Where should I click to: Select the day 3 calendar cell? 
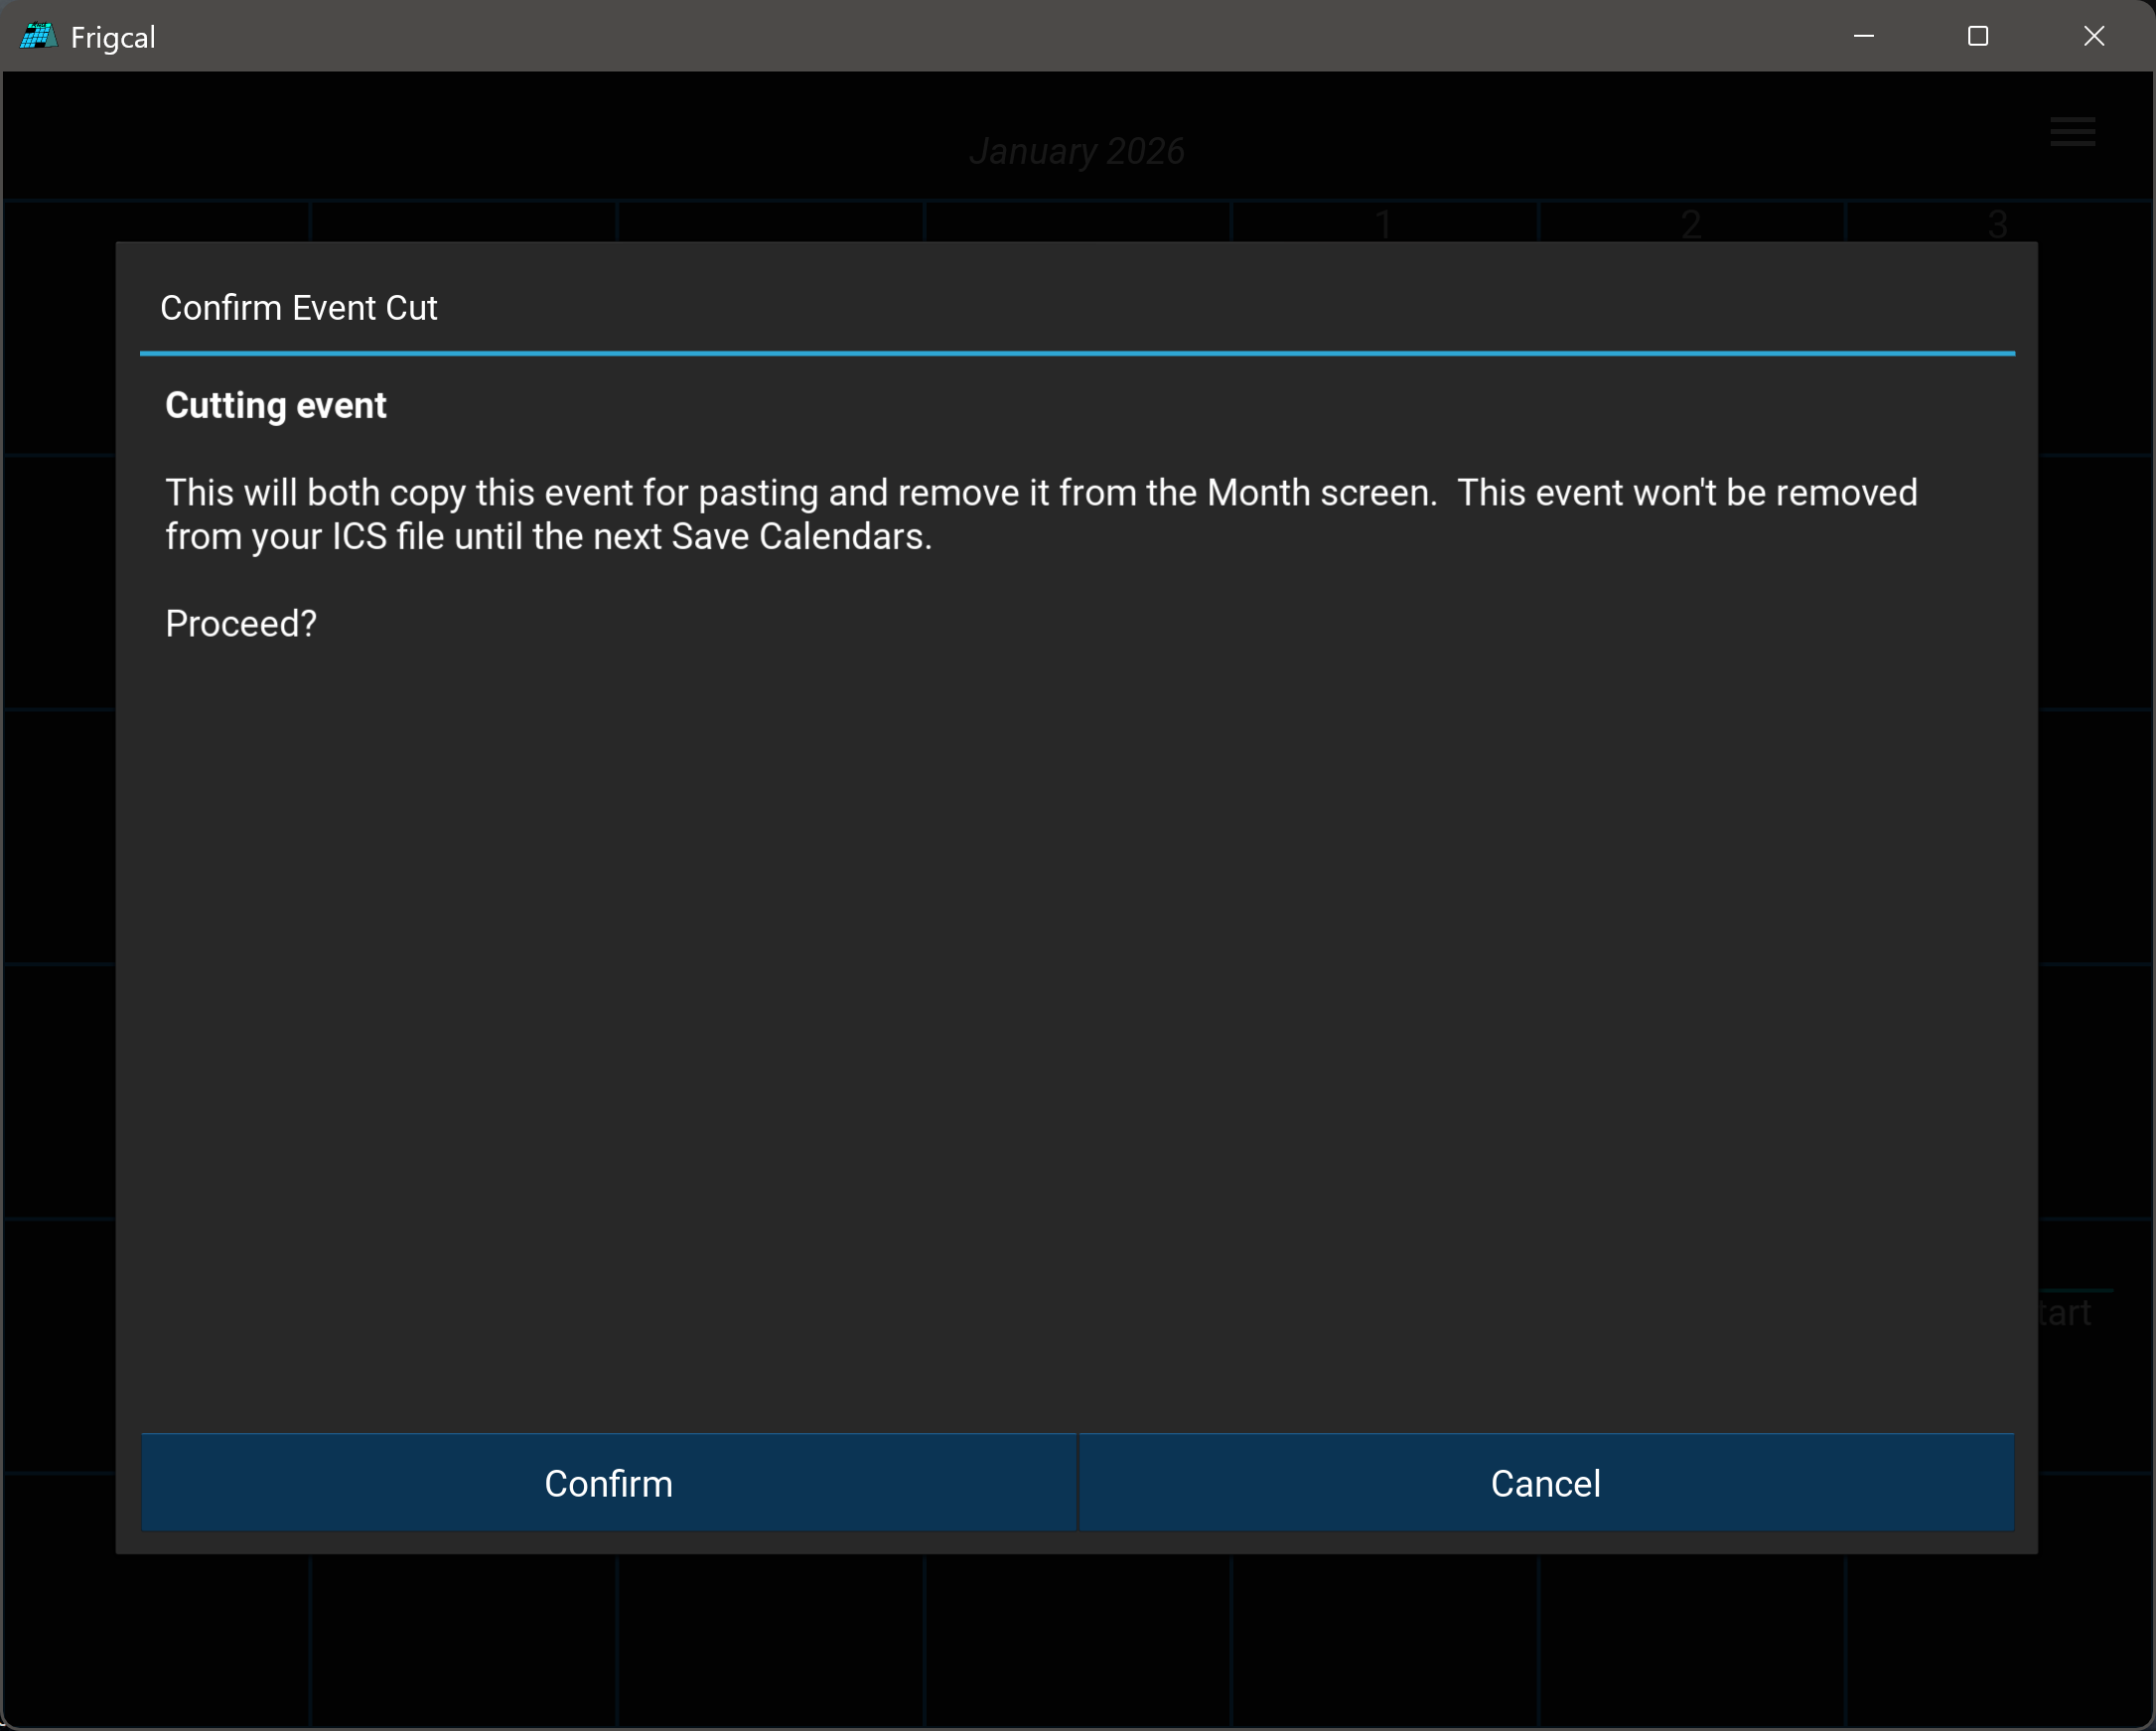(1997, 223)
